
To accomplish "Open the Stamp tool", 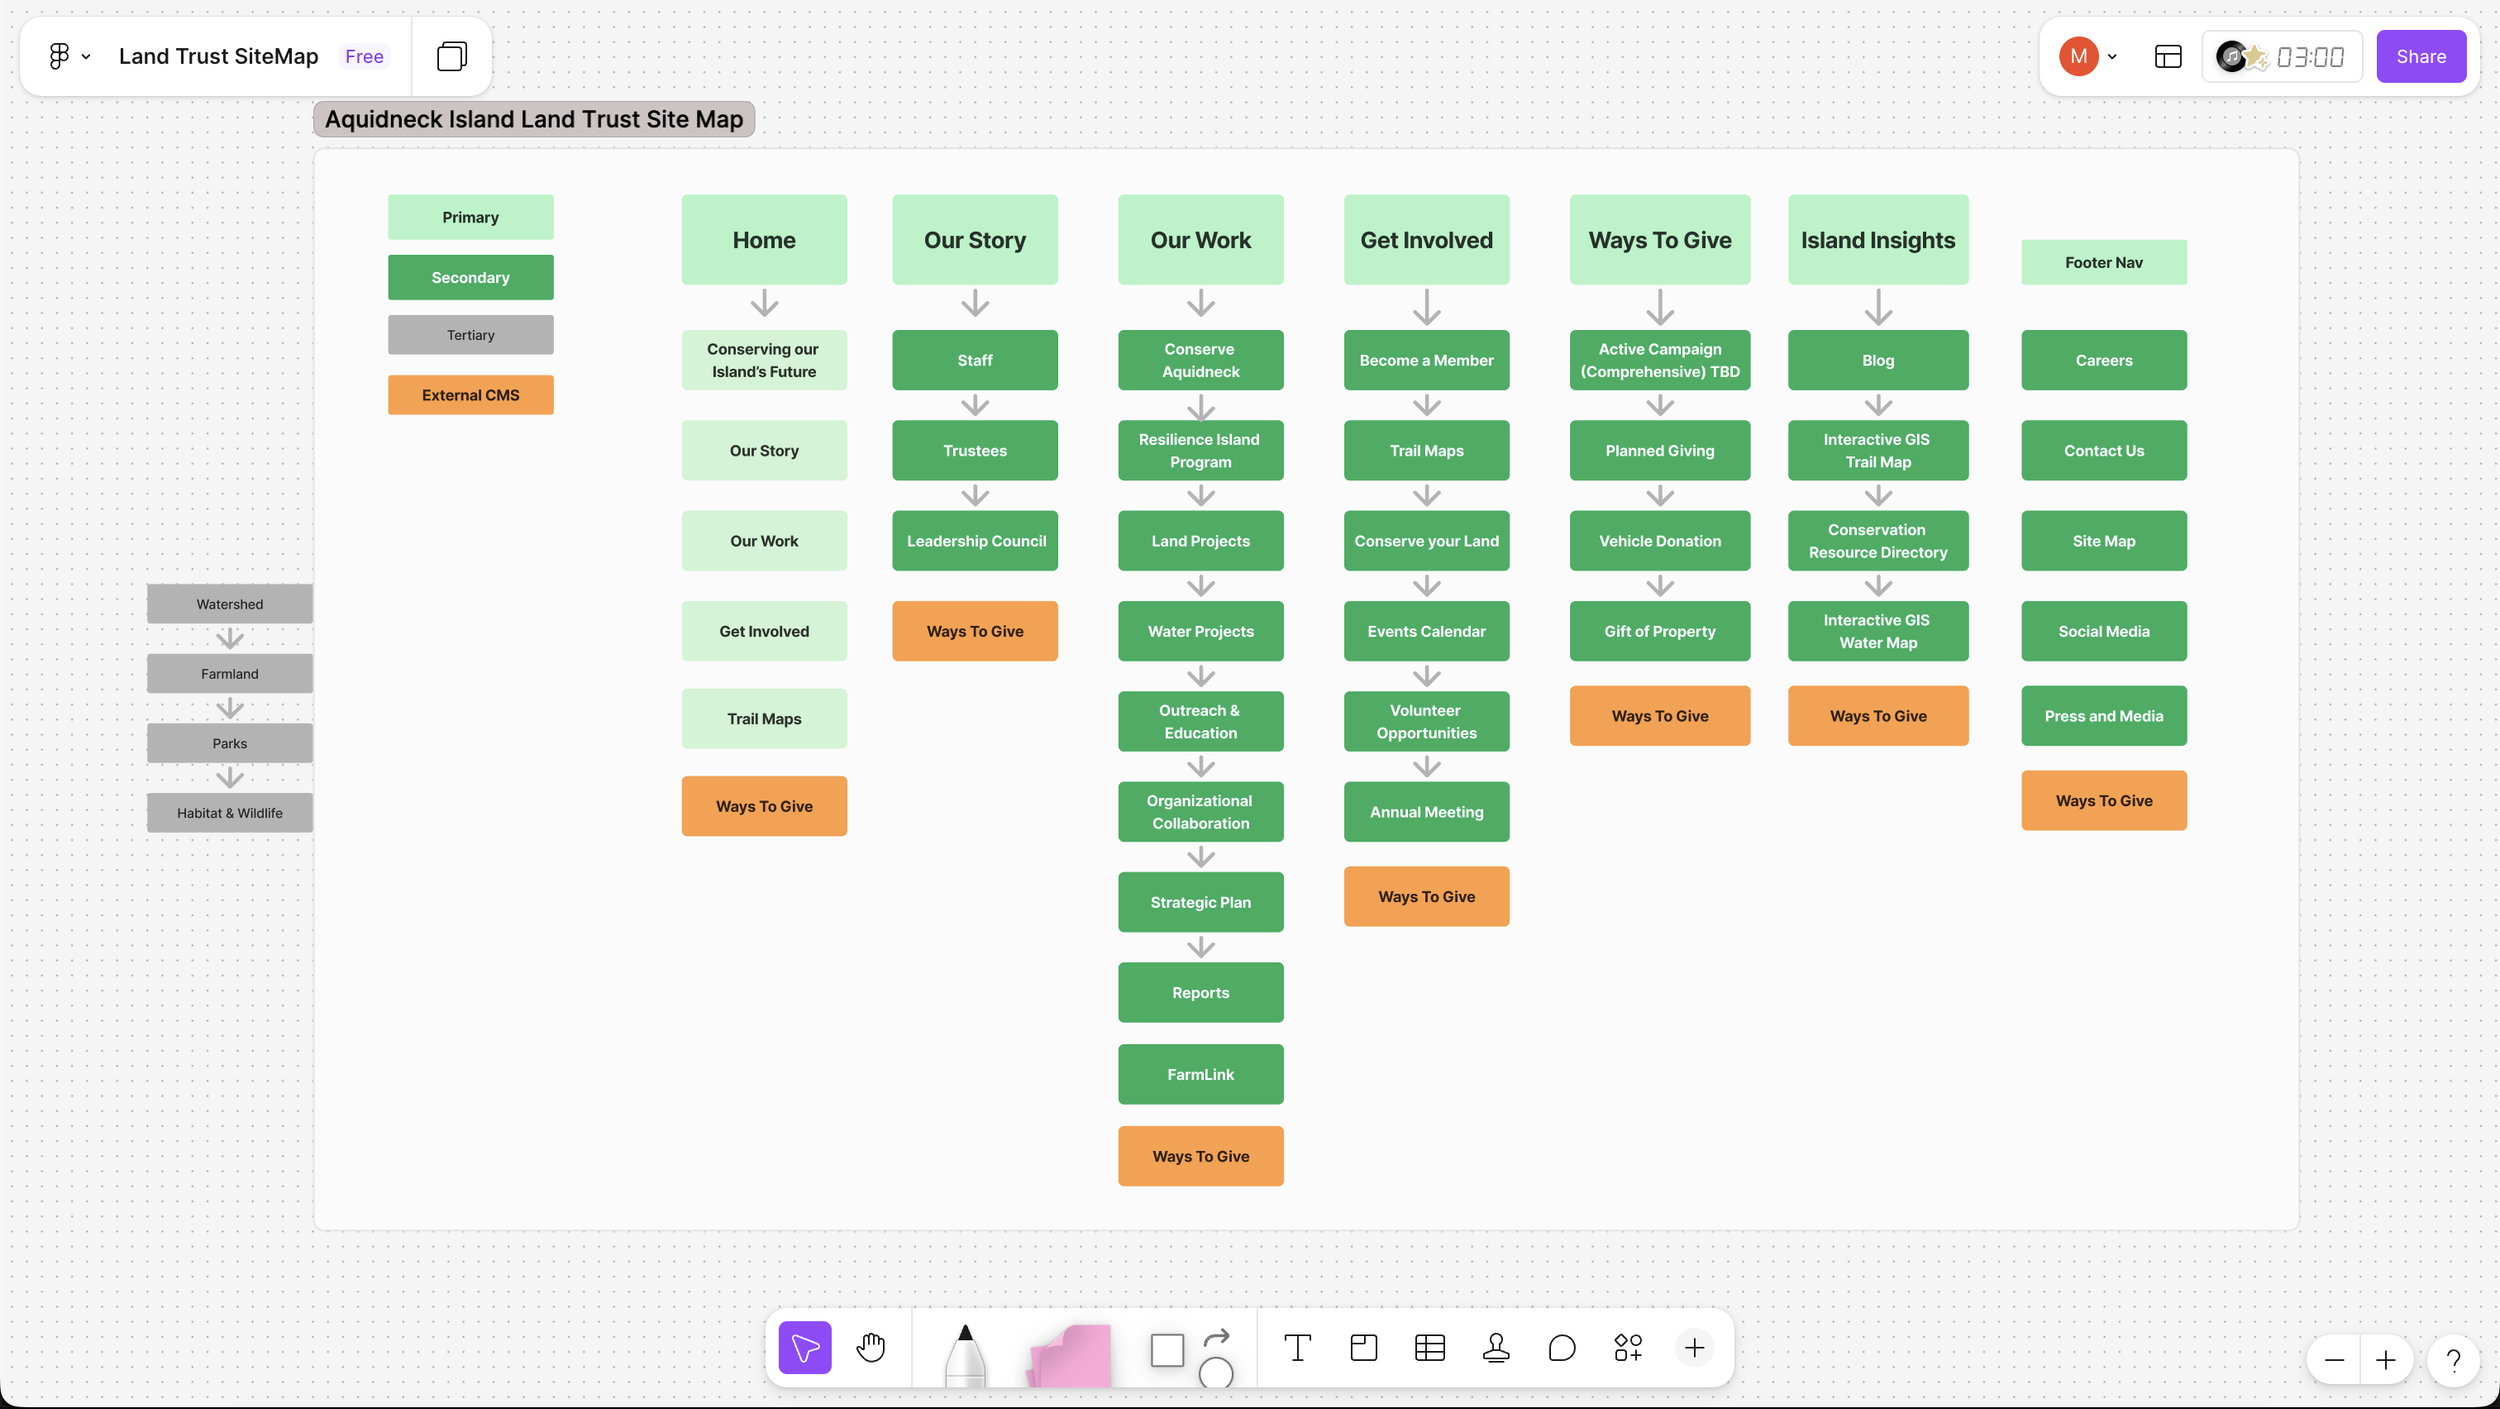I will 1496,1347.
